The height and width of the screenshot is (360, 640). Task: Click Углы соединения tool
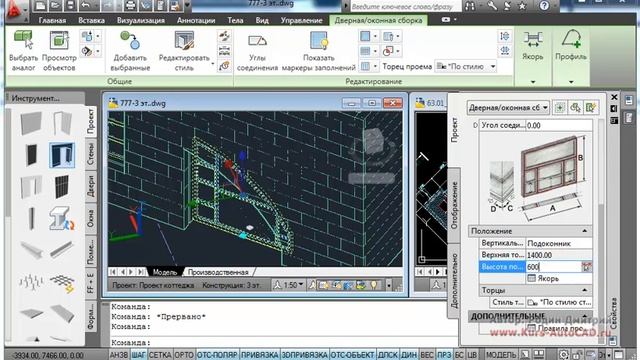coord(257,51)
